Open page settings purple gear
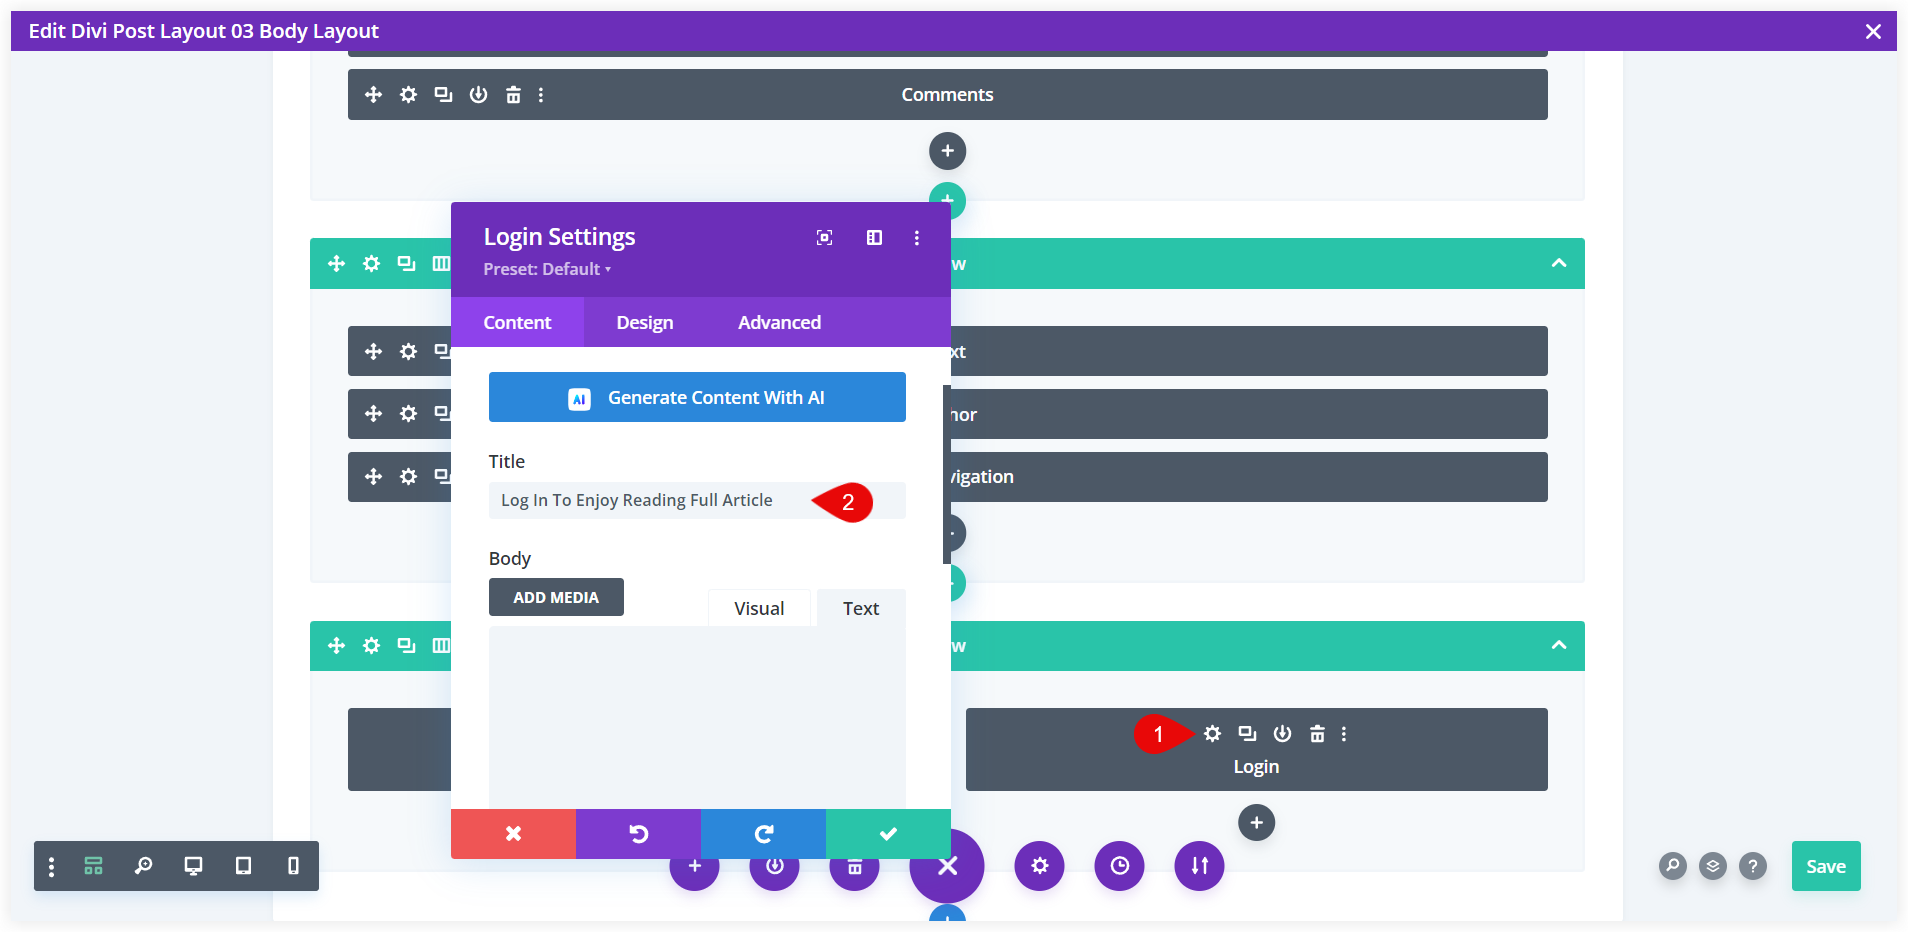Screen dimensions: 1909x933 click(x=1039, y=866)
